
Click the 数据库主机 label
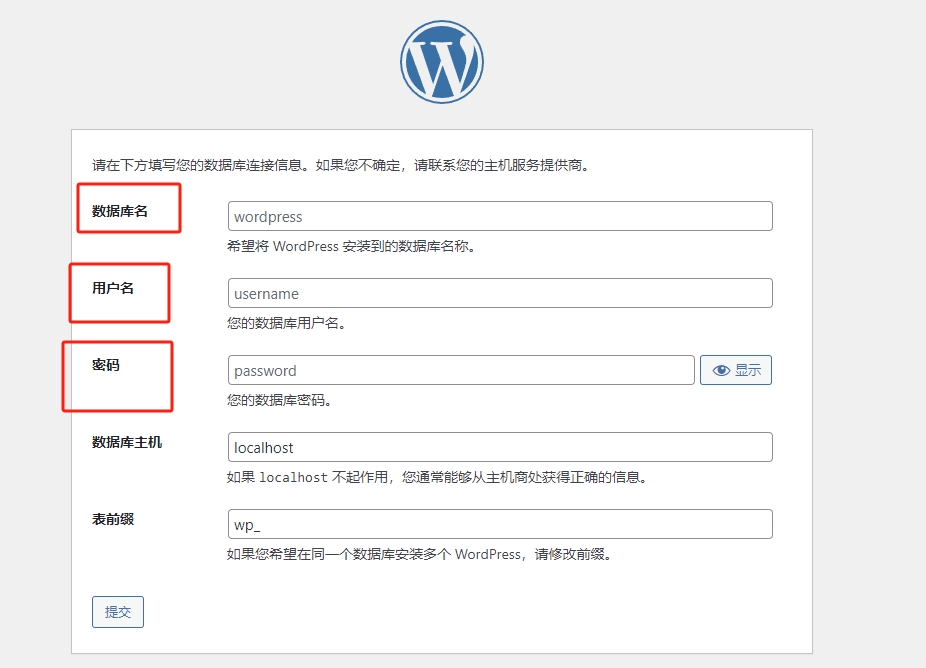(x=126, y=442)
